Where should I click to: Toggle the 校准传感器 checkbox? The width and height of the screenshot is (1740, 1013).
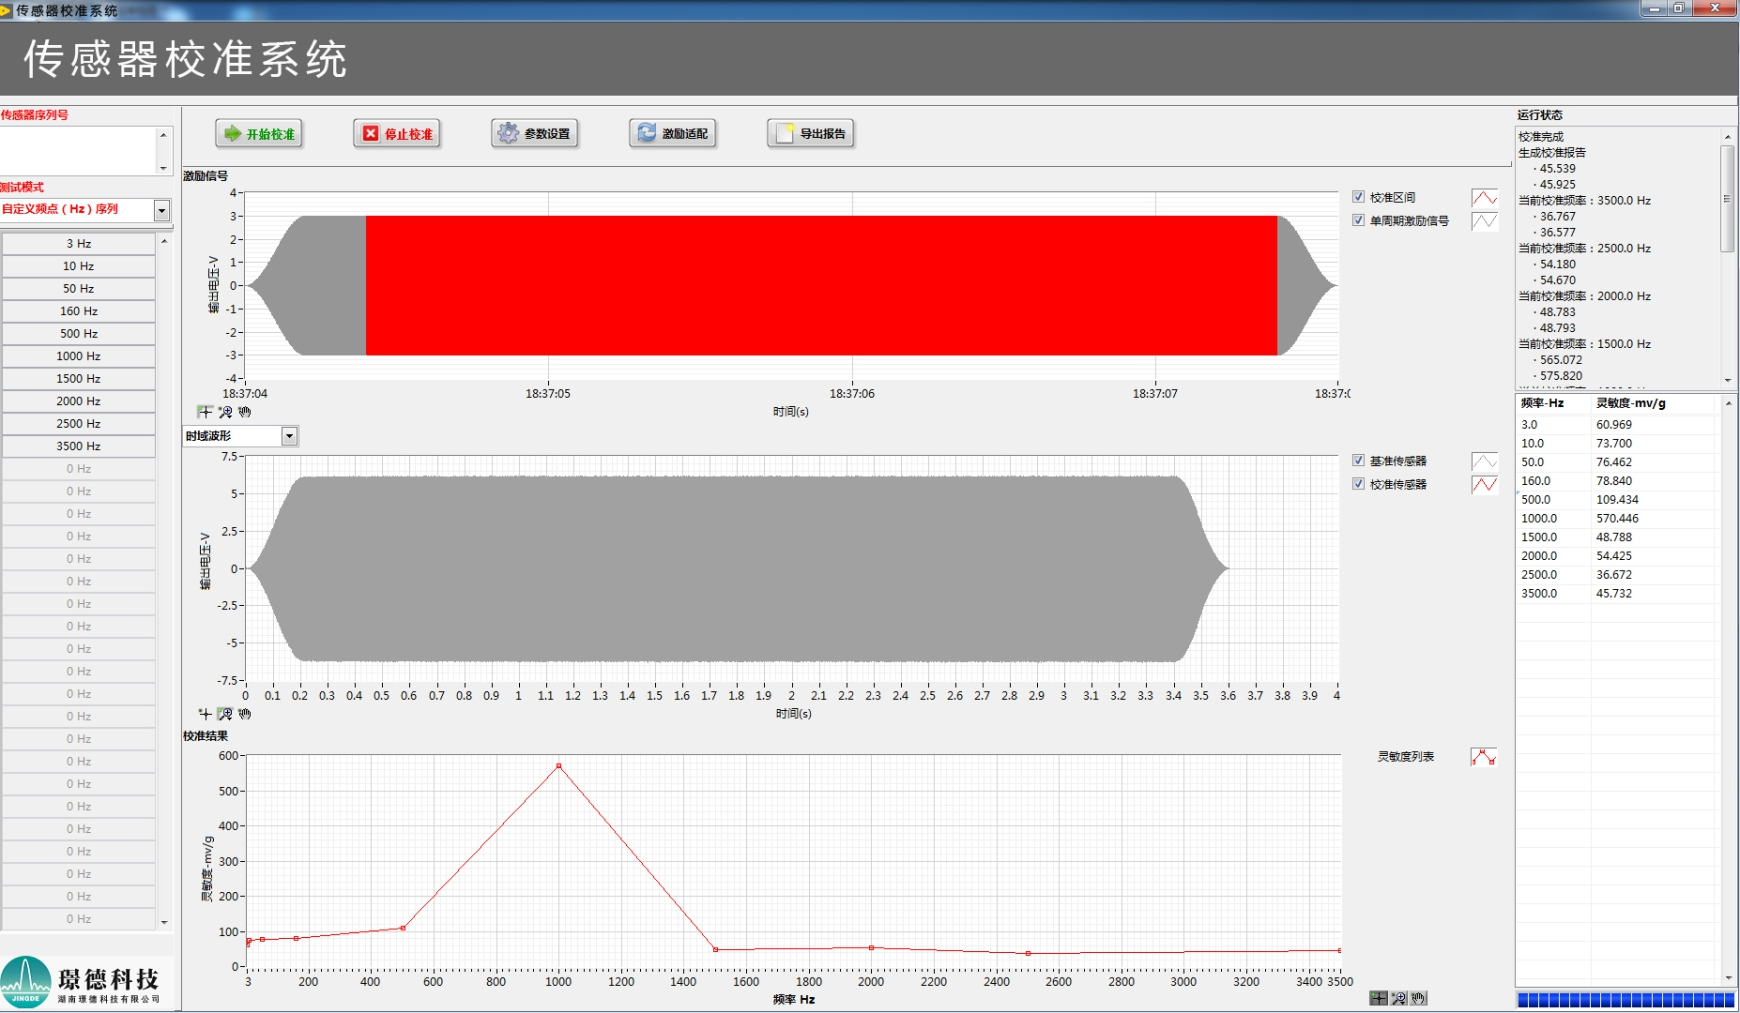[1358, 483]
